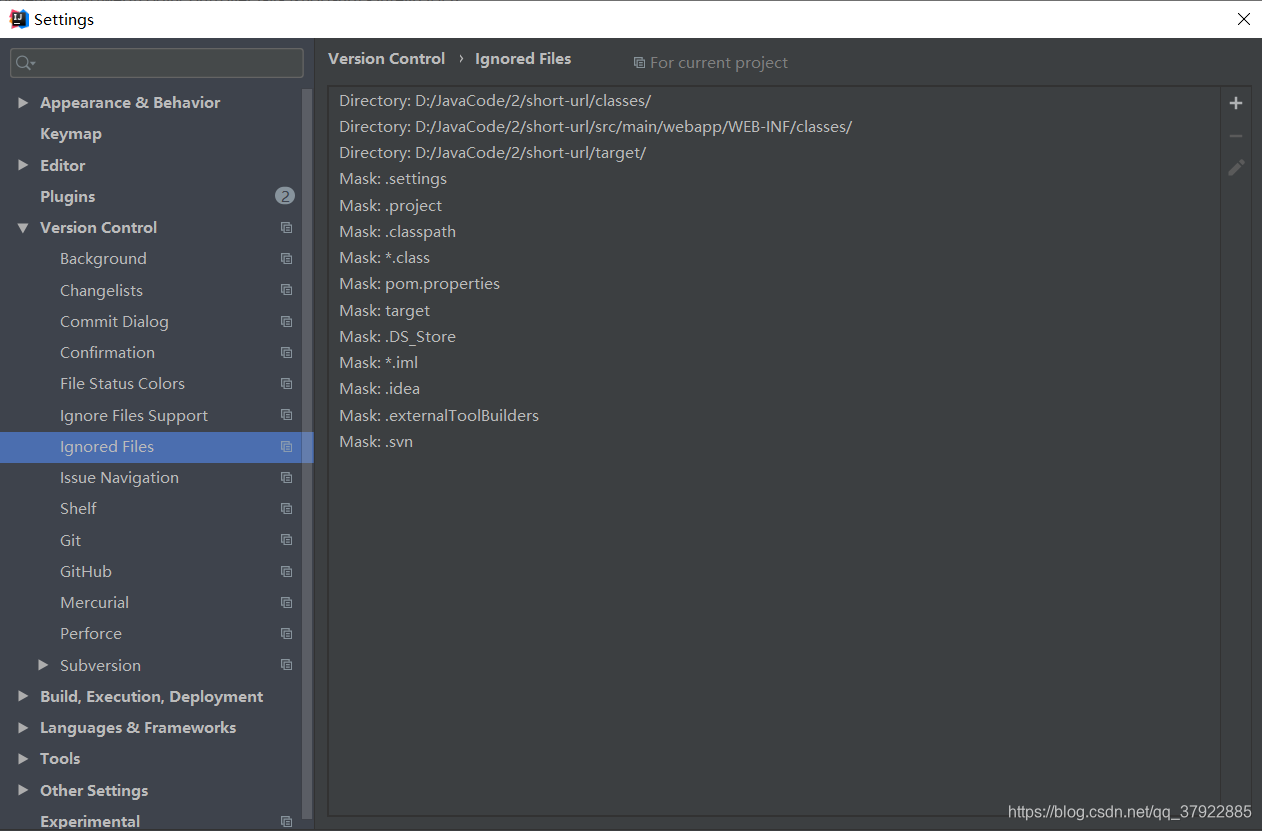Click the project-level icon next to Ignore Files Support
The image size is (1262, 831).
point(287,415)
